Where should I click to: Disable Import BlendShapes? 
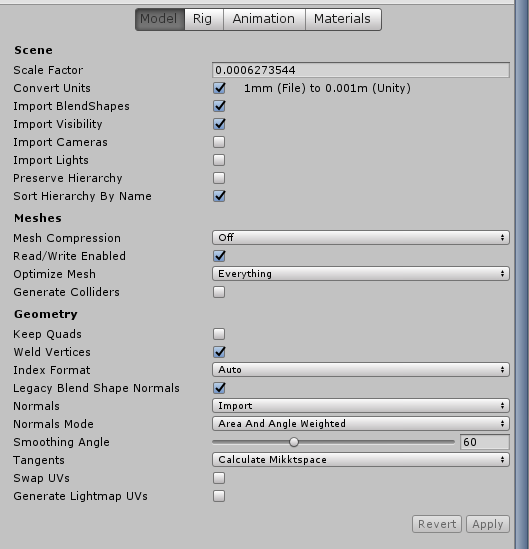[219, 106]
